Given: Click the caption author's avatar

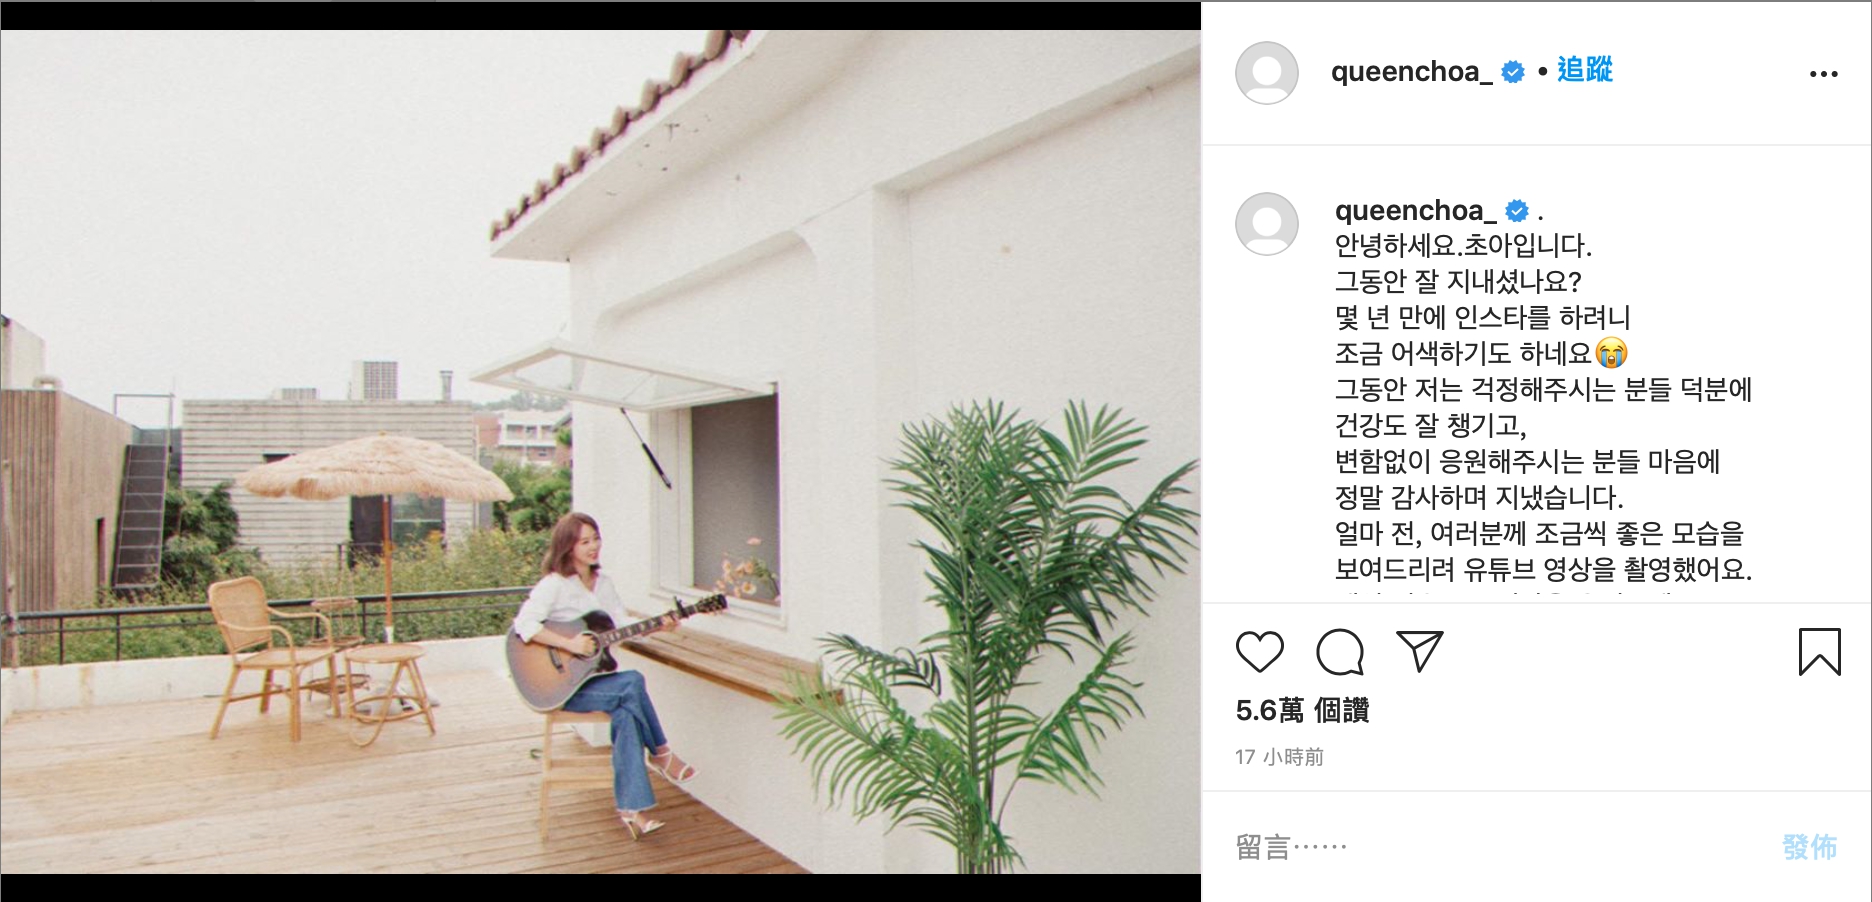Looking at the screenshot, I should (x=1267, y=224).
